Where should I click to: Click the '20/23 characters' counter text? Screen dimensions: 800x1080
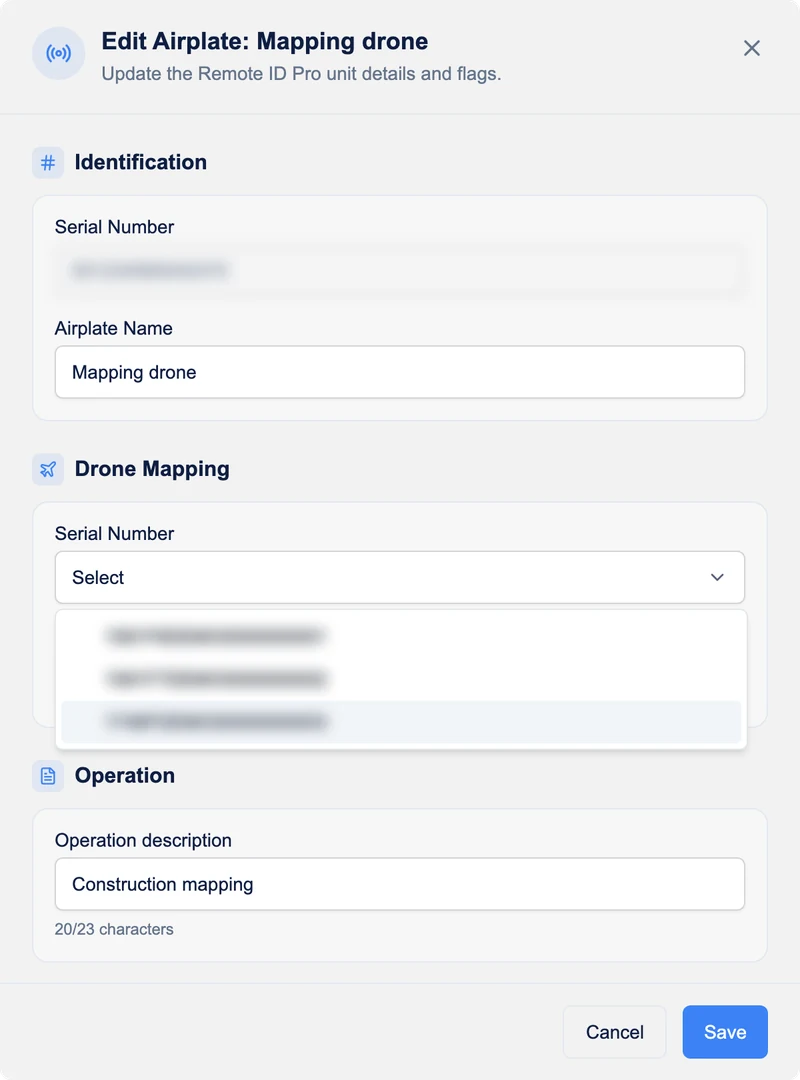114,929
